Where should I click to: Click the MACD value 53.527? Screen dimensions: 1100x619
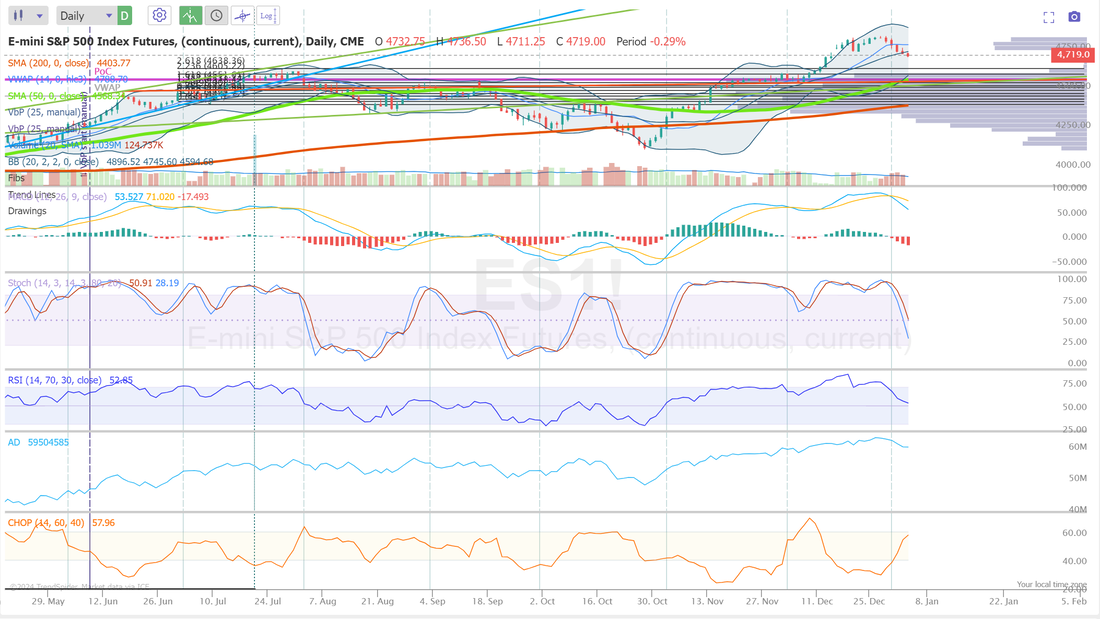pyautogui.click(x=128, y=197)
